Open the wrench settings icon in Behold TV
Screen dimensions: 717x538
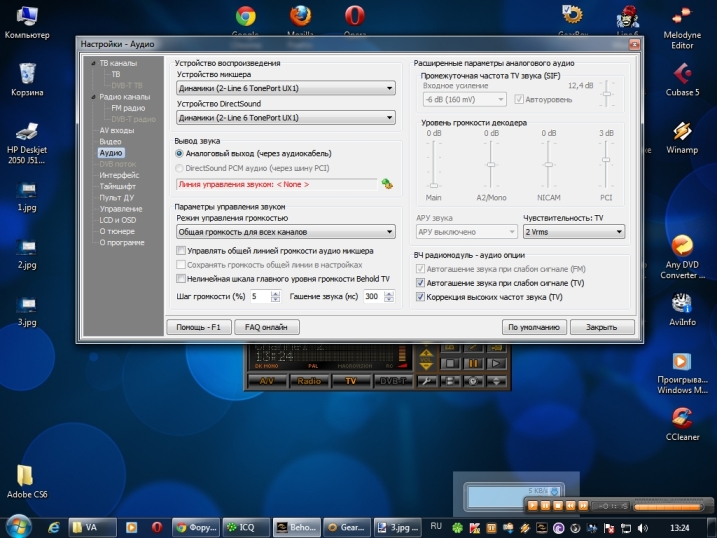424,381
